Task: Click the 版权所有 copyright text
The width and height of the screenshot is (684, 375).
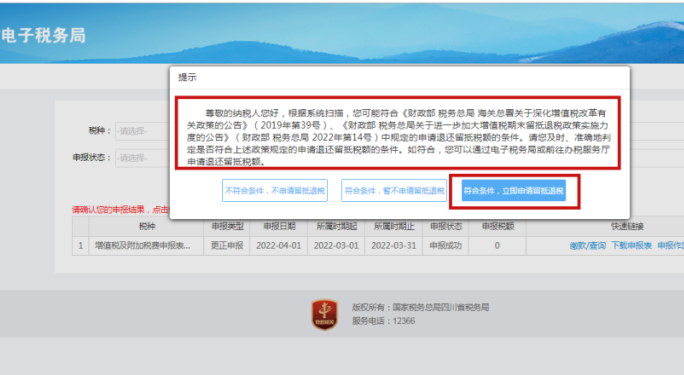Action: 421,307
